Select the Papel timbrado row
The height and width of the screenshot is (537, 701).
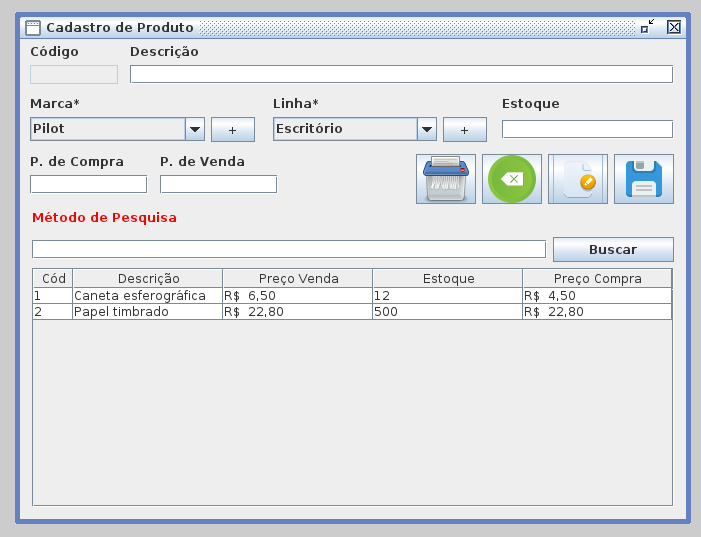[x=352, y=312]
